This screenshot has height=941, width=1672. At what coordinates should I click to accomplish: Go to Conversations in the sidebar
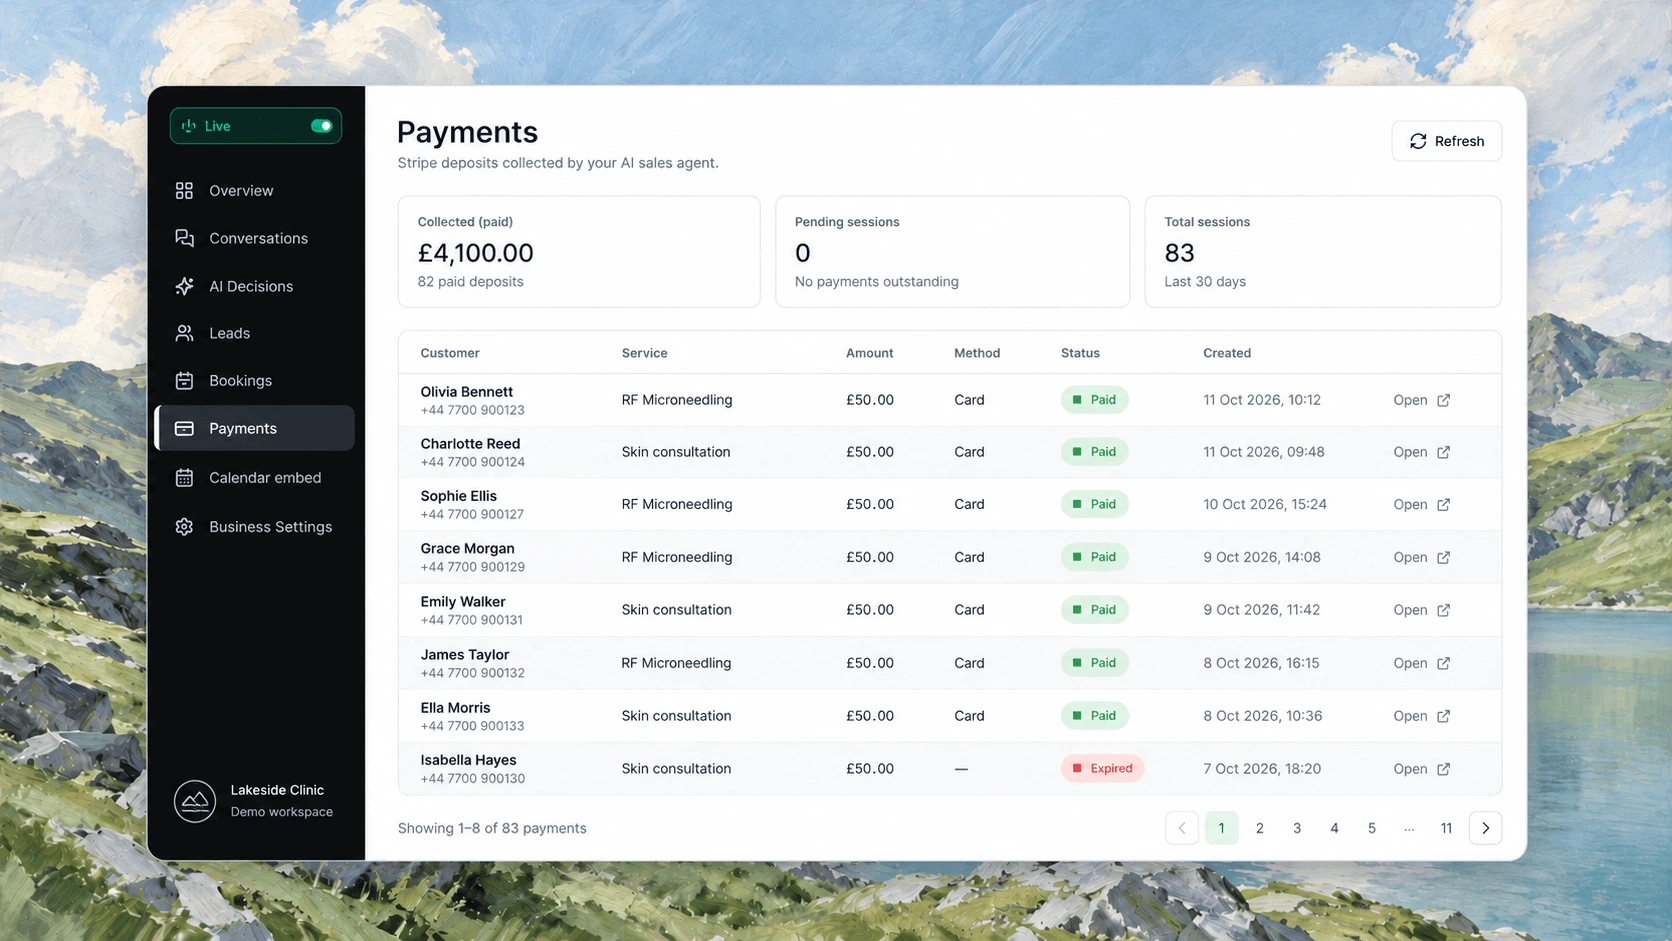coord(255,238)
